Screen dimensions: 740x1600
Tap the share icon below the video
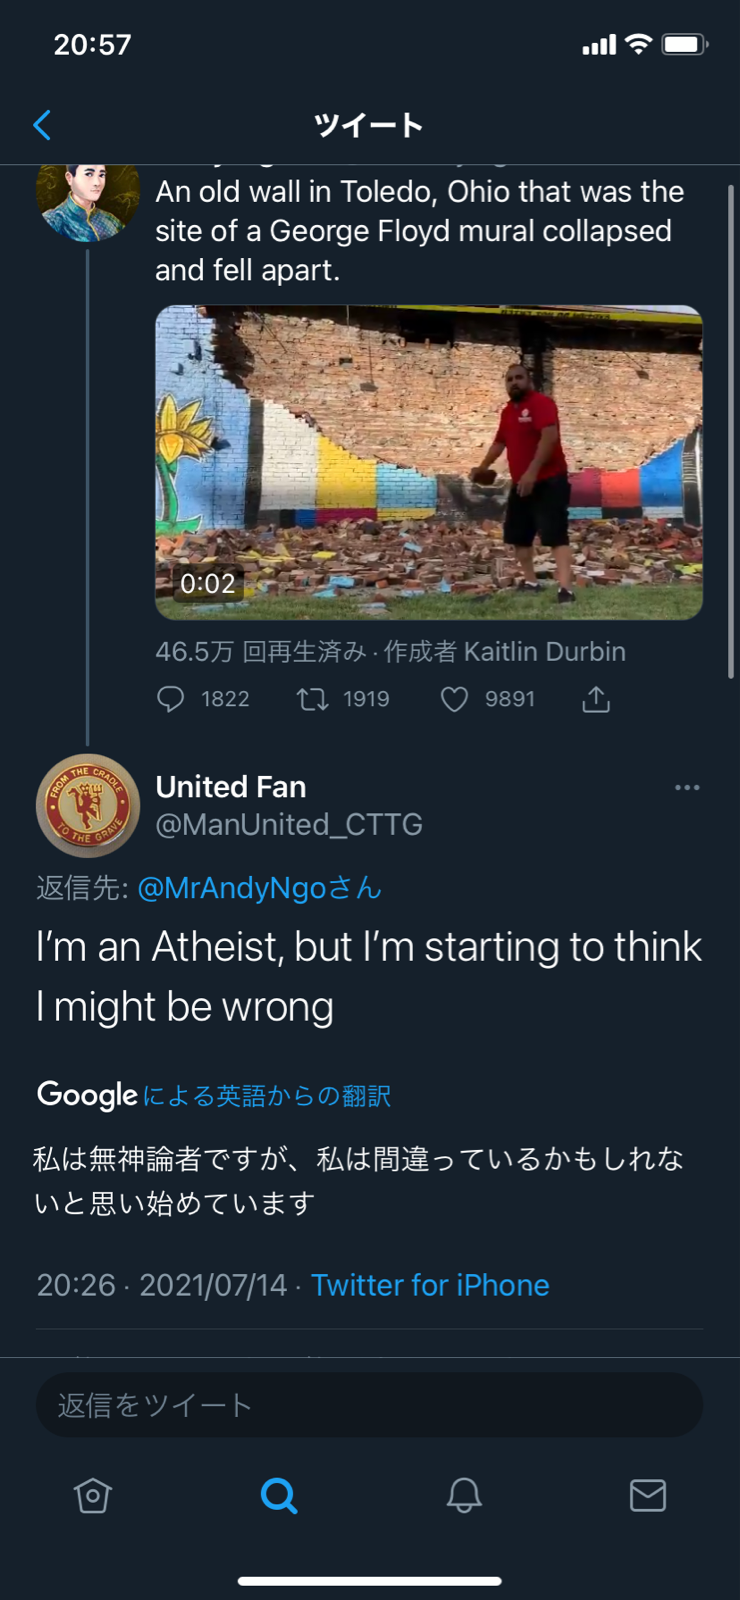(596, 699)
